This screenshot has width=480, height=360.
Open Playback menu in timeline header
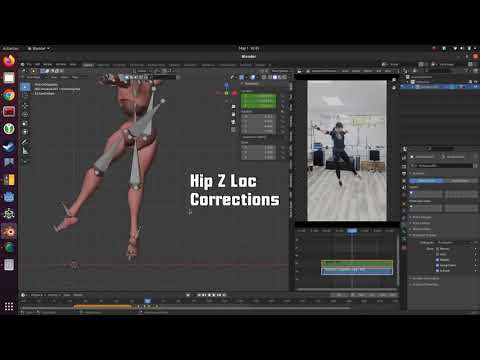click(37, 295)
